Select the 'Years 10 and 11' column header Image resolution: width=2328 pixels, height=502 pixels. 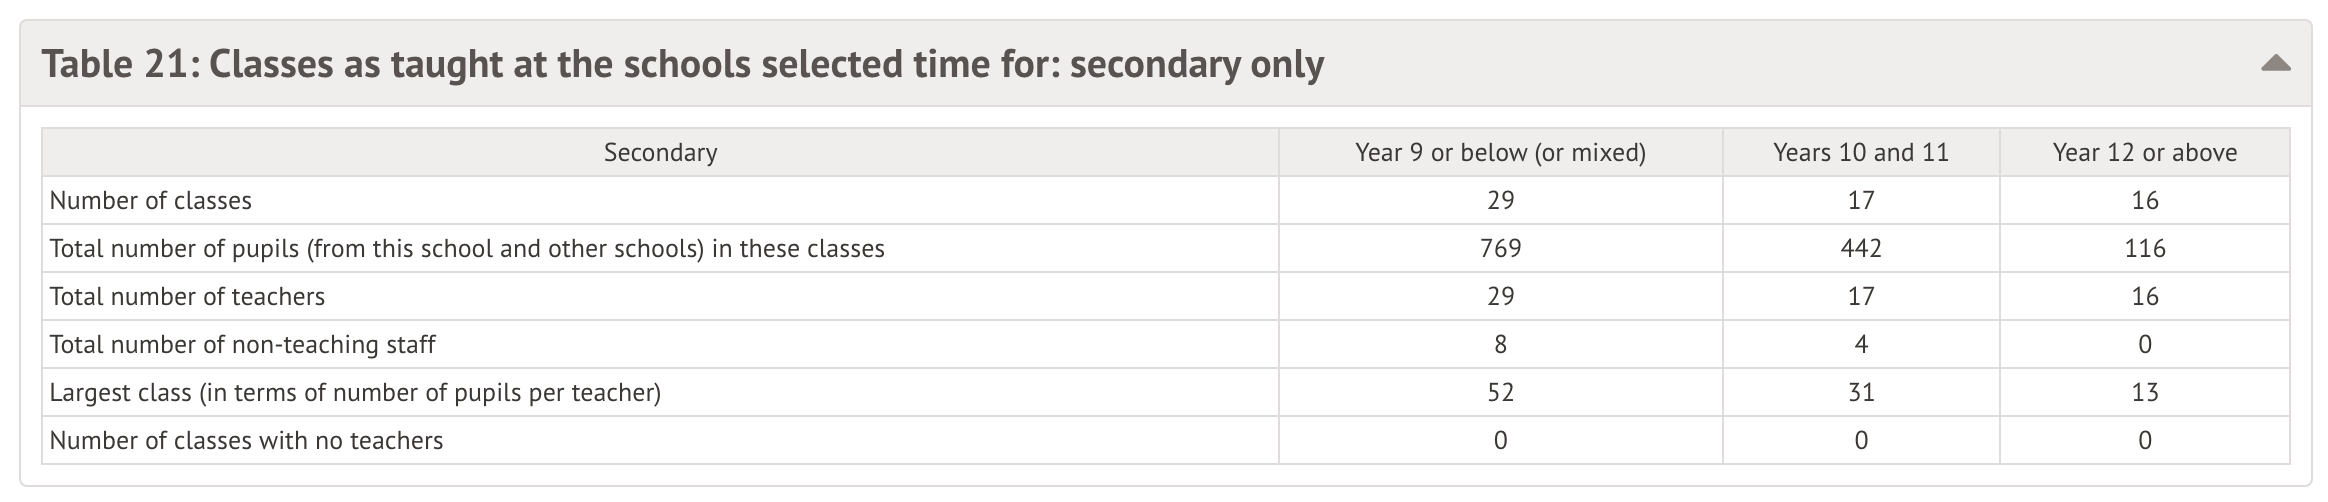(x=1860, y=153)
